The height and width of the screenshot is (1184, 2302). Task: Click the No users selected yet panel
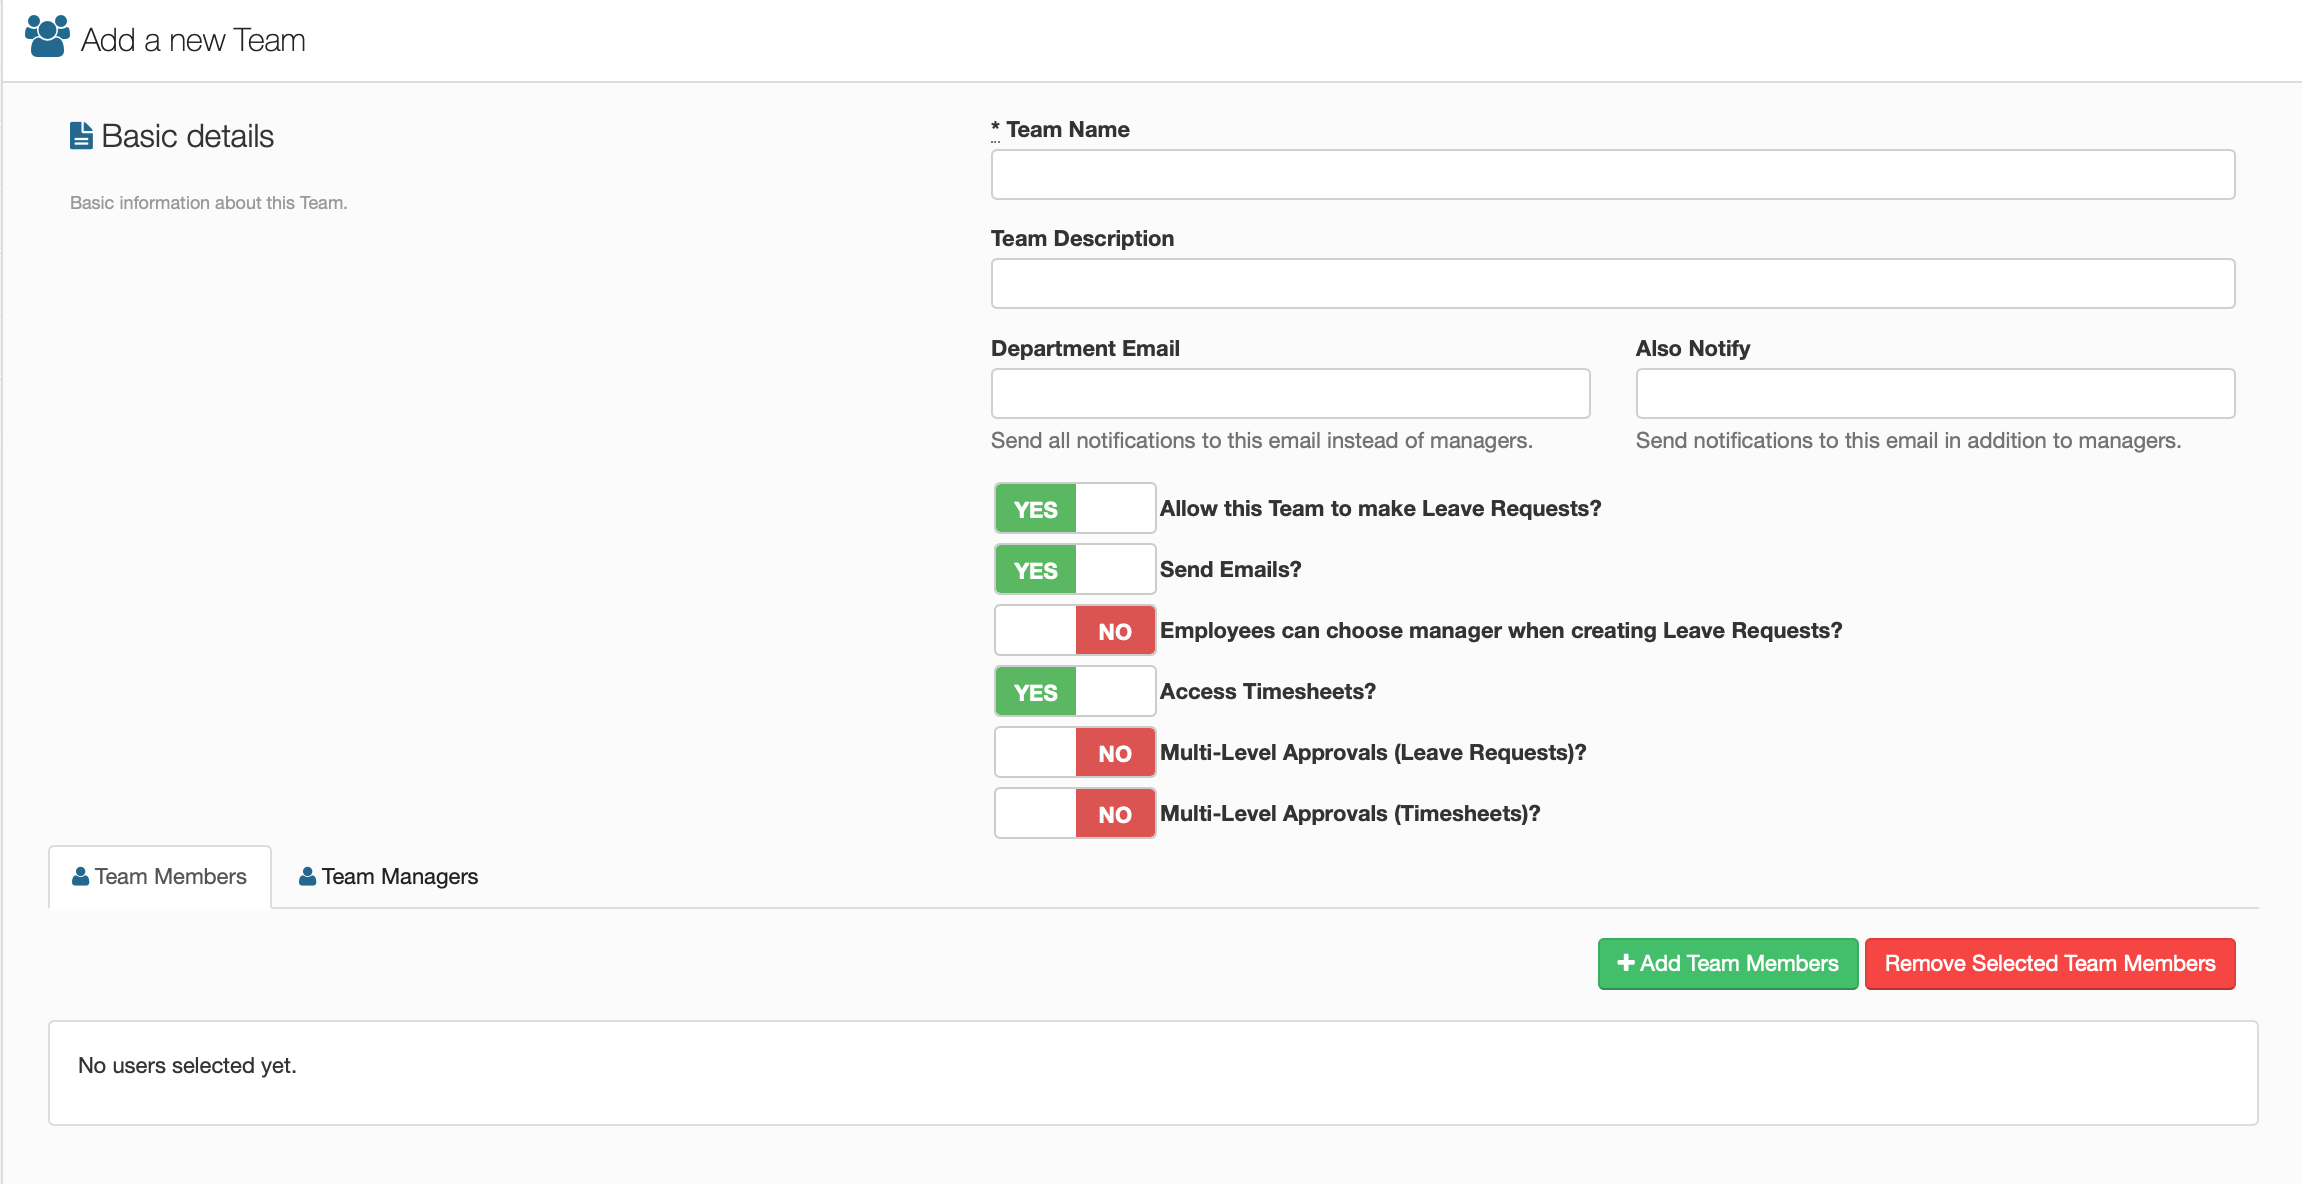tap(1152, 1072)
